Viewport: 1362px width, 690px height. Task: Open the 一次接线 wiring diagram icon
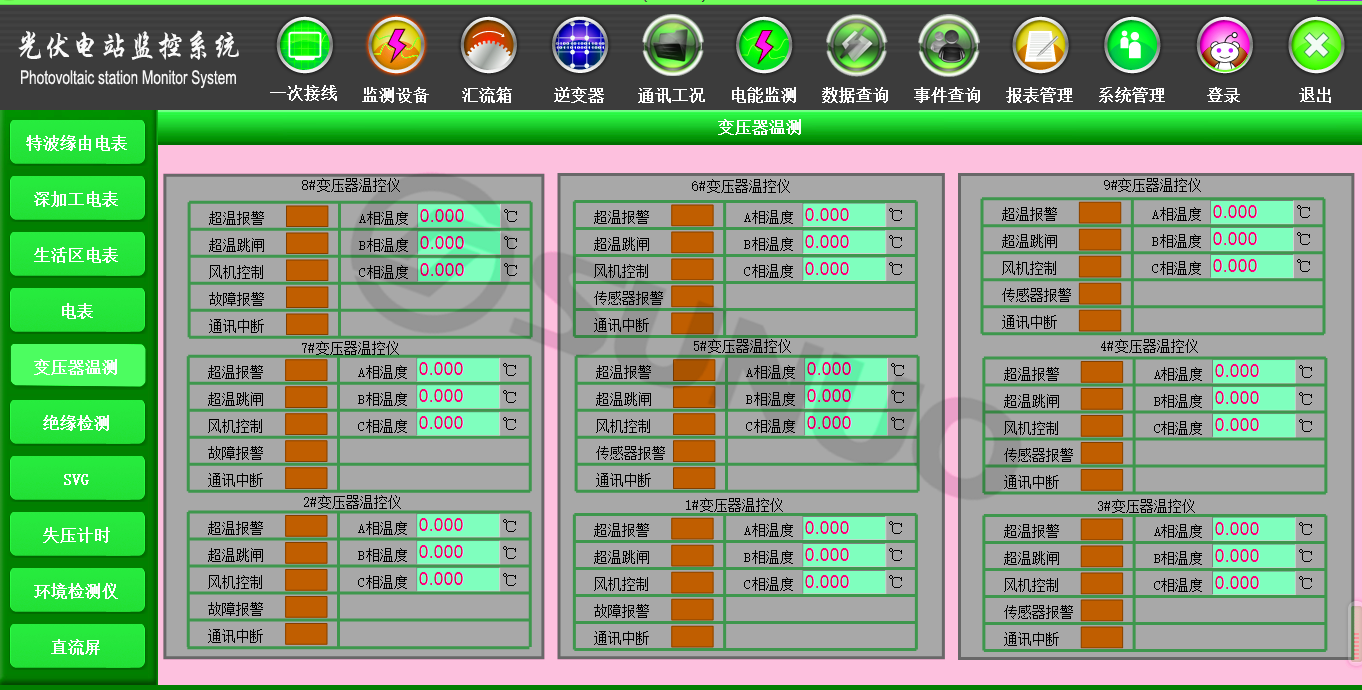(x=304, y=46)
